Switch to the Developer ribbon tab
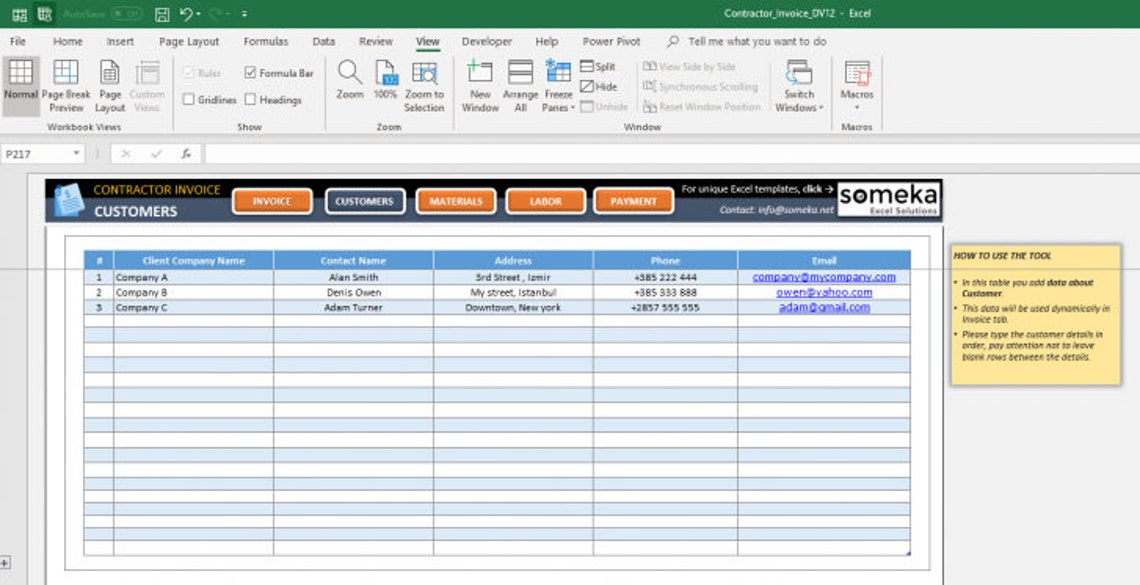This screenshot has width=1140, height=585. [487, 41]
